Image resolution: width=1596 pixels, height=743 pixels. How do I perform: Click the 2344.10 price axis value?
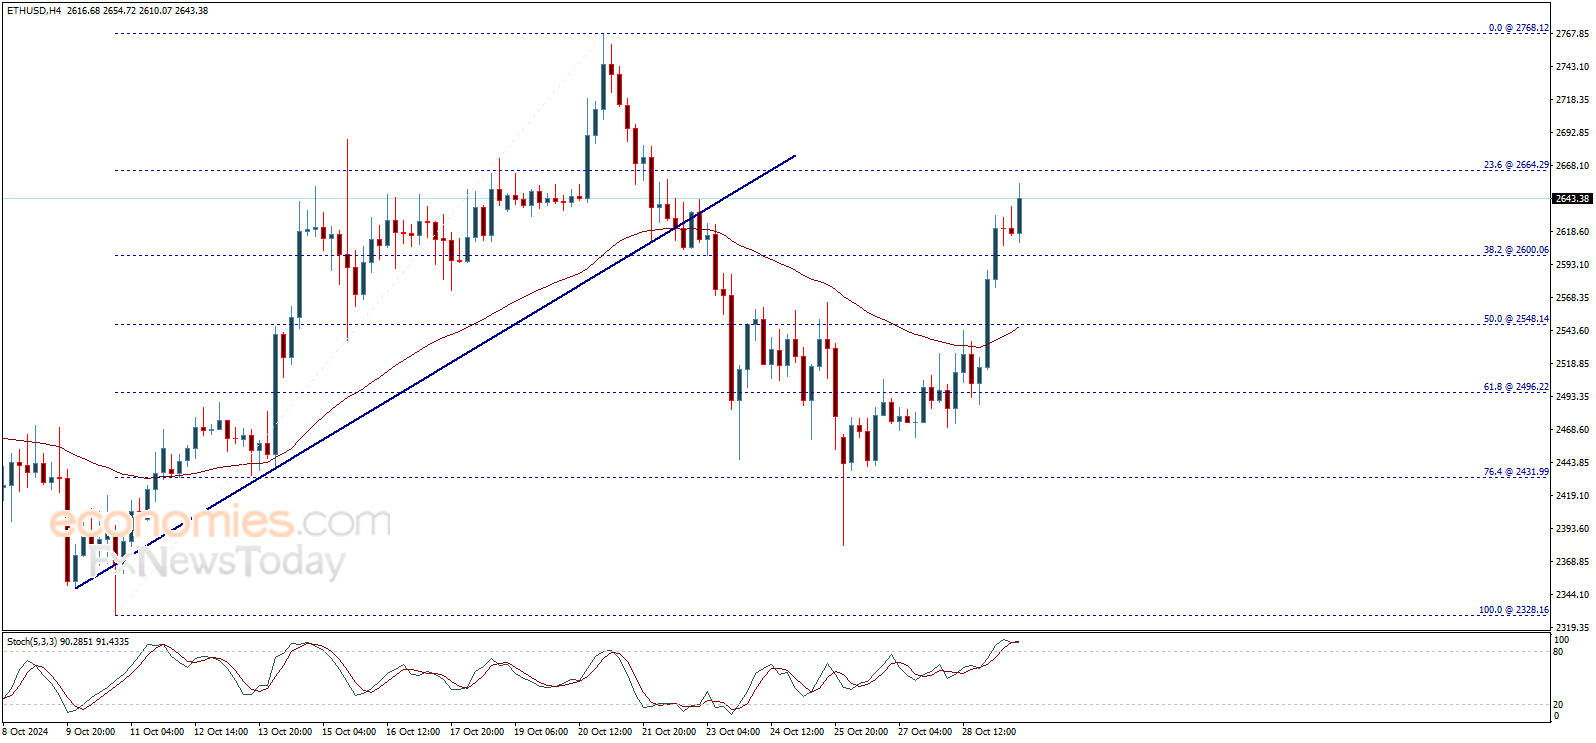1572,595
